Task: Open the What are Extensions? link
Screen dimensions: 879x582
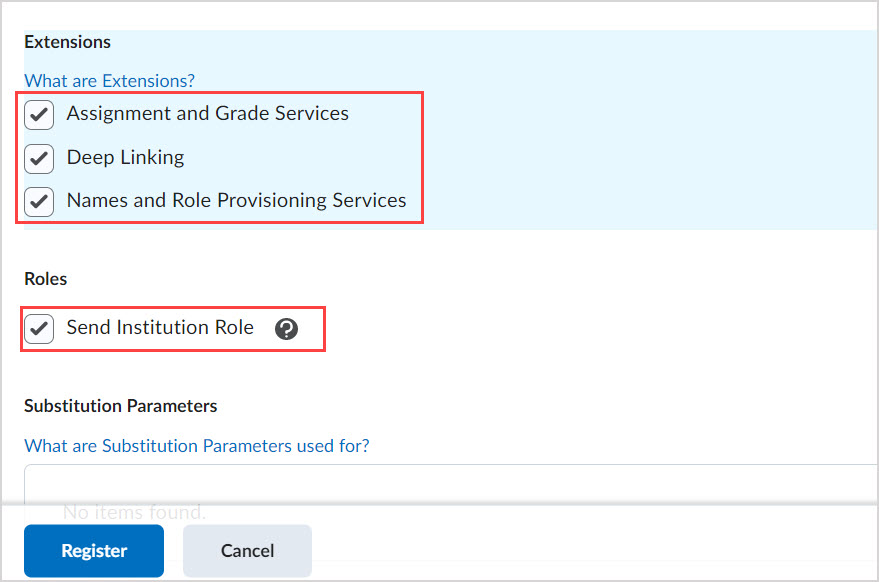Action: (x=109, y=81)
